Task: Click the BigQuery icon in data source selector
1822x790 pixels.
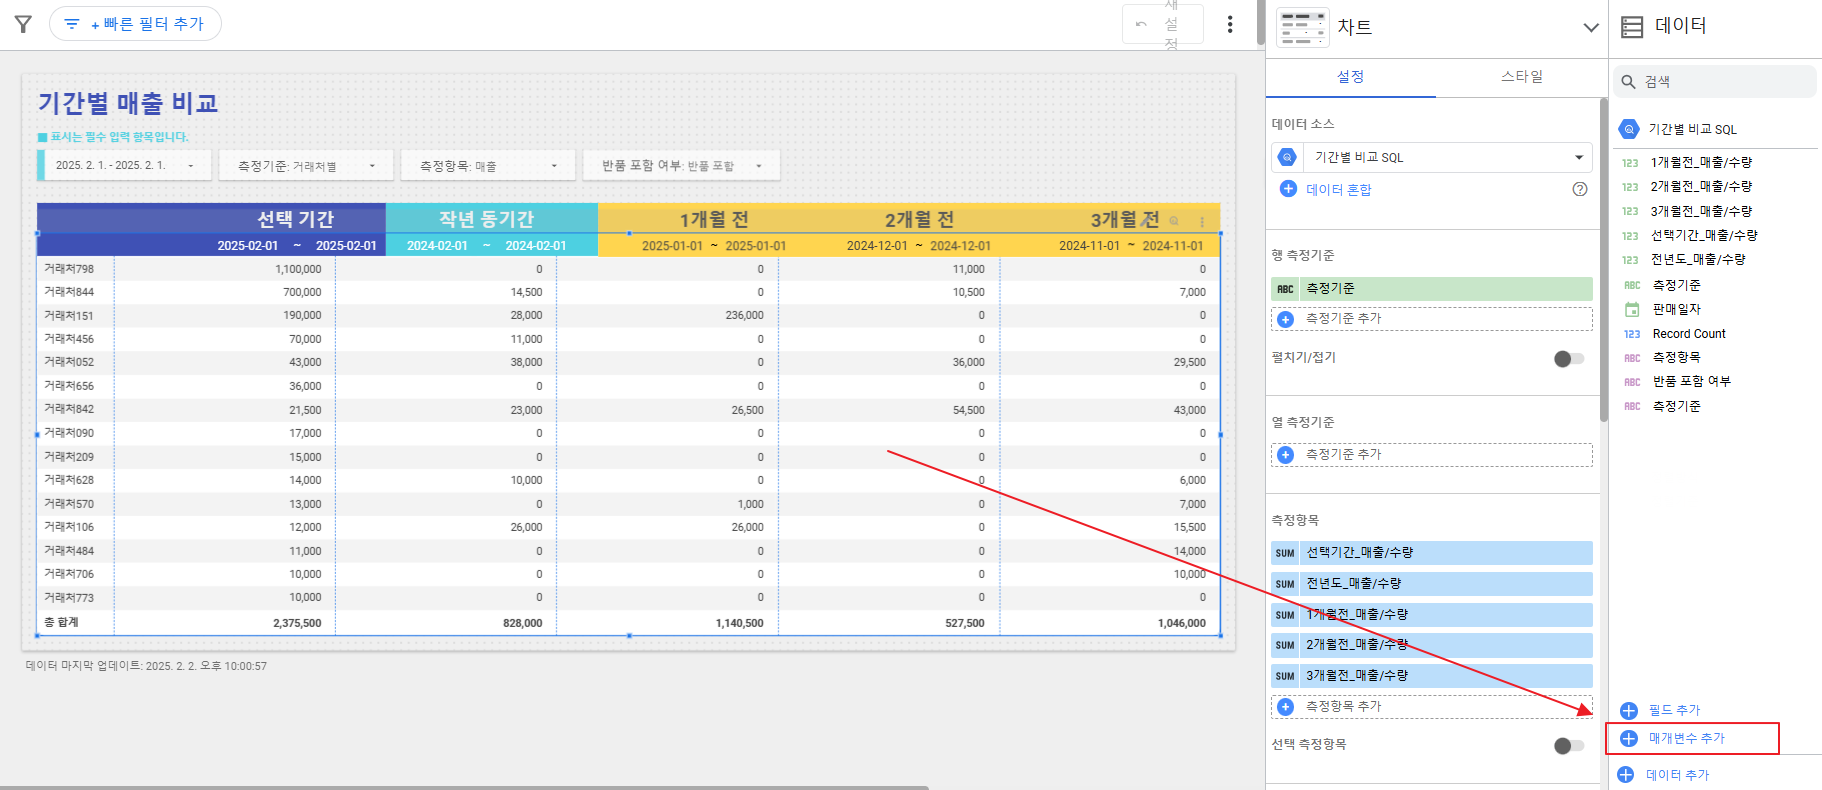Action: pos(1287,157)
